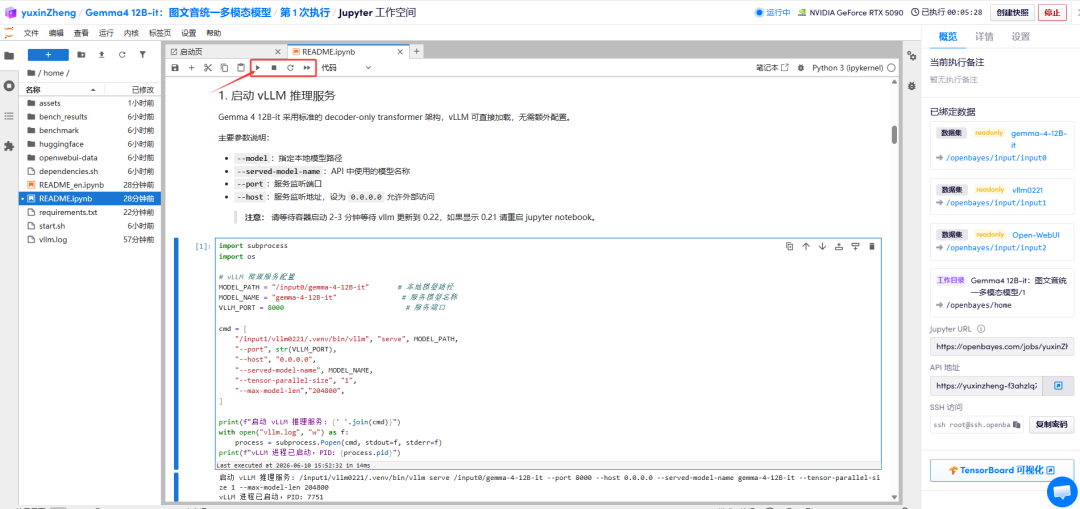Open the right sidebar debugger bug icon
1080x509 pixels.
point(911,86)
